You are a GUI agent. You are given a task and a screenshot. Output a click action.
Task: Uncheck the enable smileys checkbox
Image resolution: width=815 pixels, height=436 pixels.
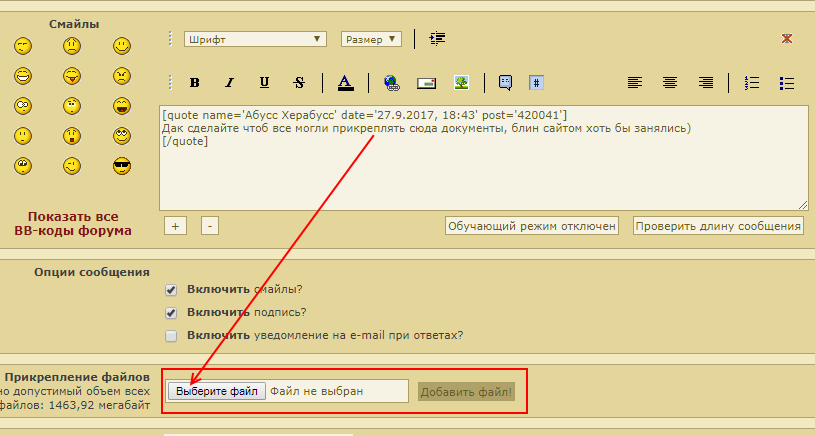click(x=171, y=289)
